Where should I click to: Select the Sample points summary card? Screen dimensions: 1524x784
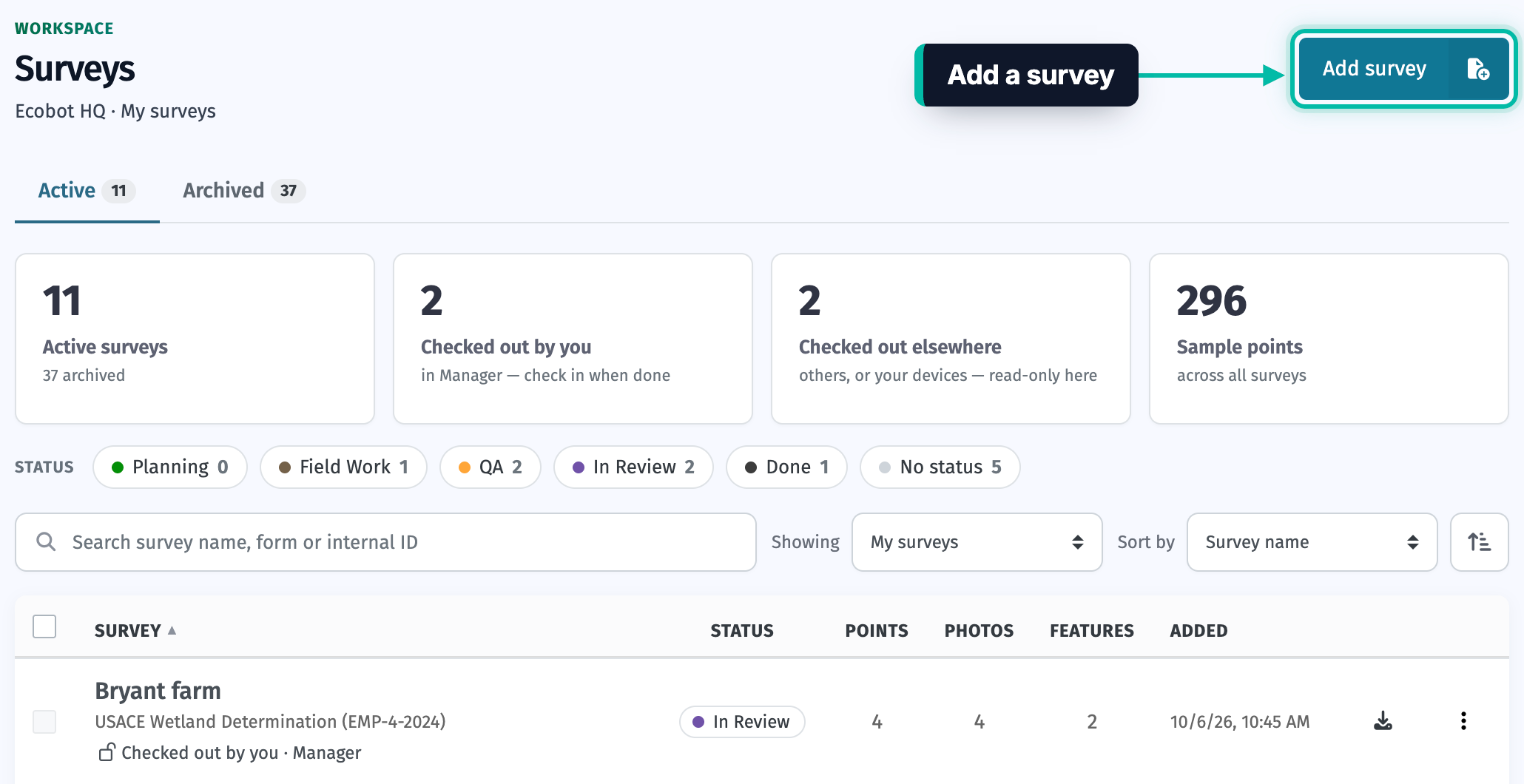pos(1329,339)
